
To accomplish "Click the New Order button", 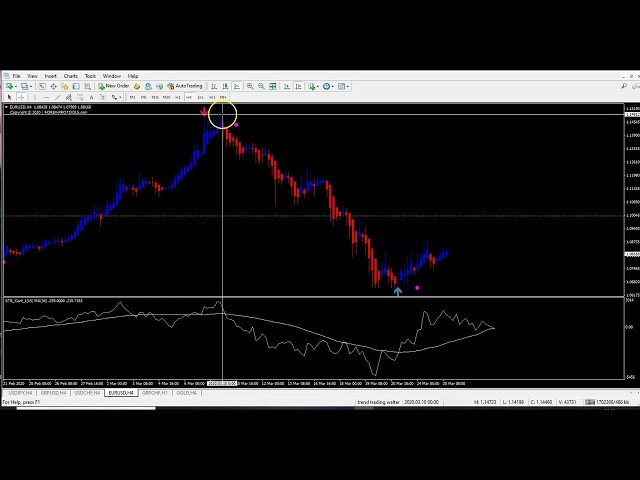I will 114,86.
